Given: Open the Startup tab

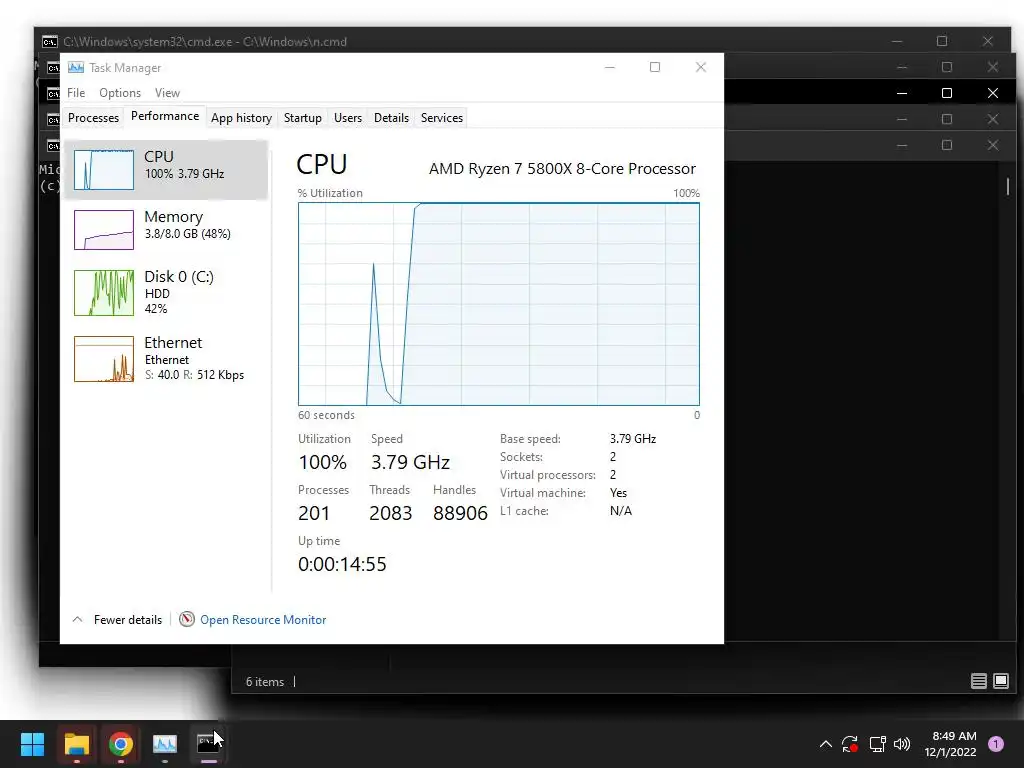Looking at the screenshot, I should (302, 118).
